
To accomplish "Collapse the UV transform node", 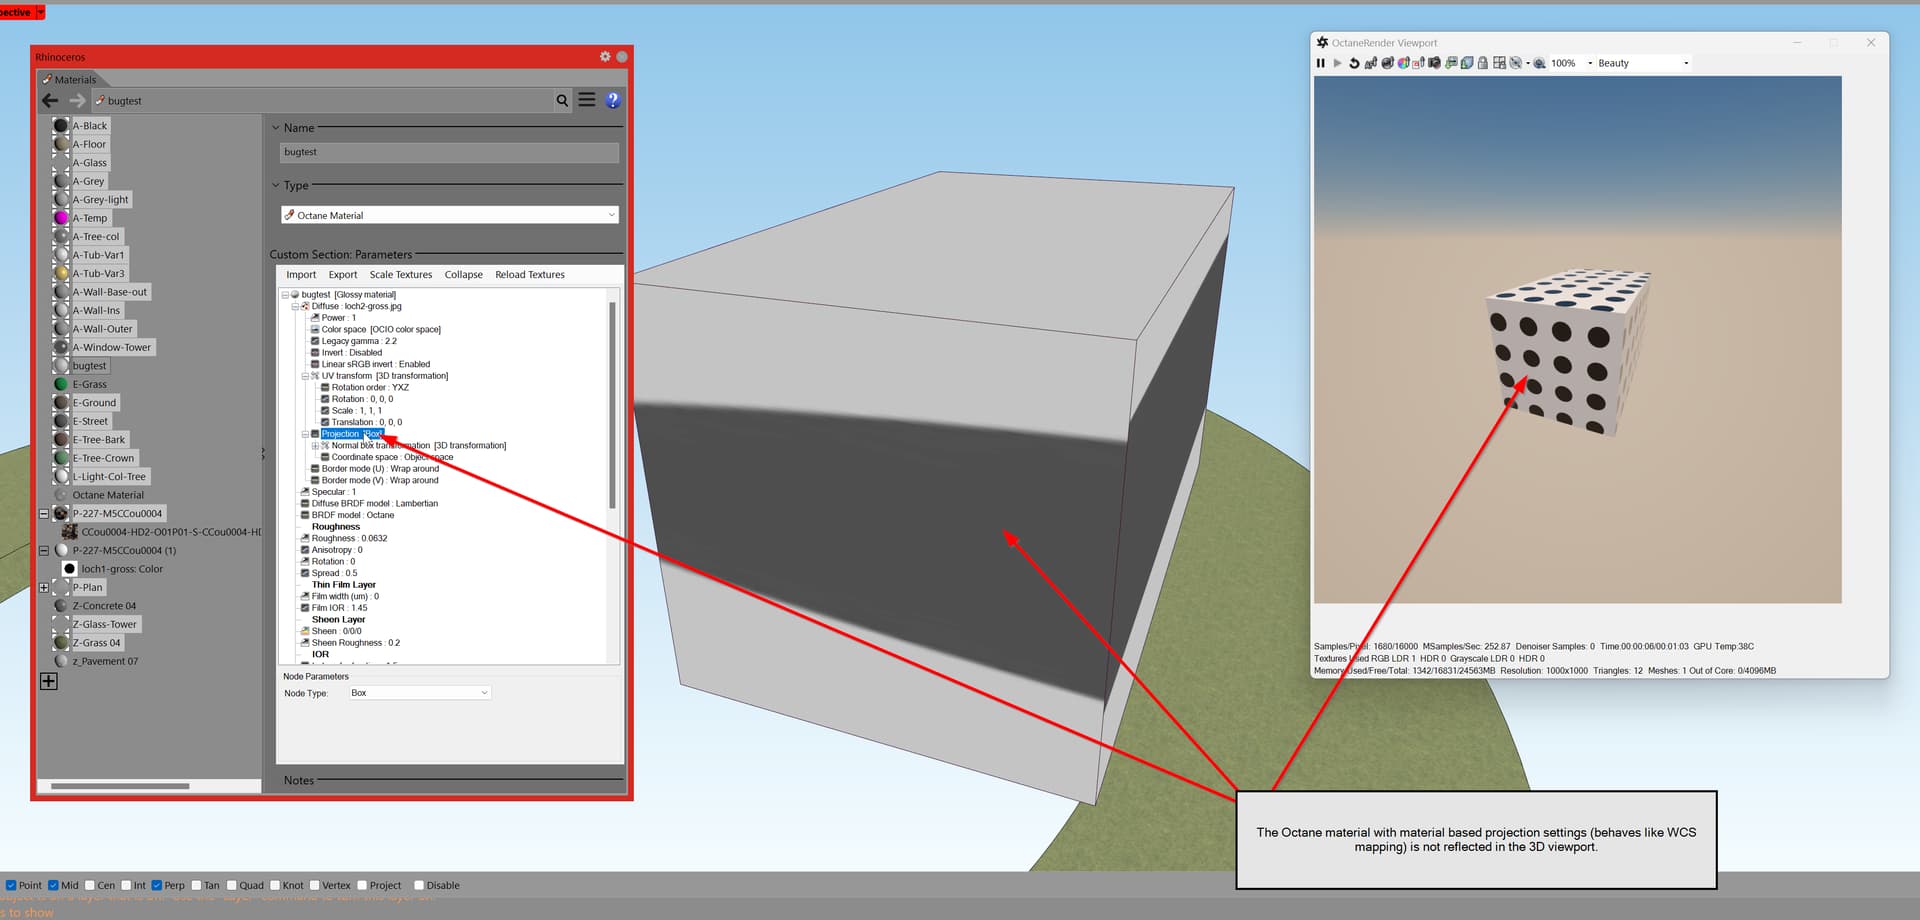I will [x=305, y=376].
